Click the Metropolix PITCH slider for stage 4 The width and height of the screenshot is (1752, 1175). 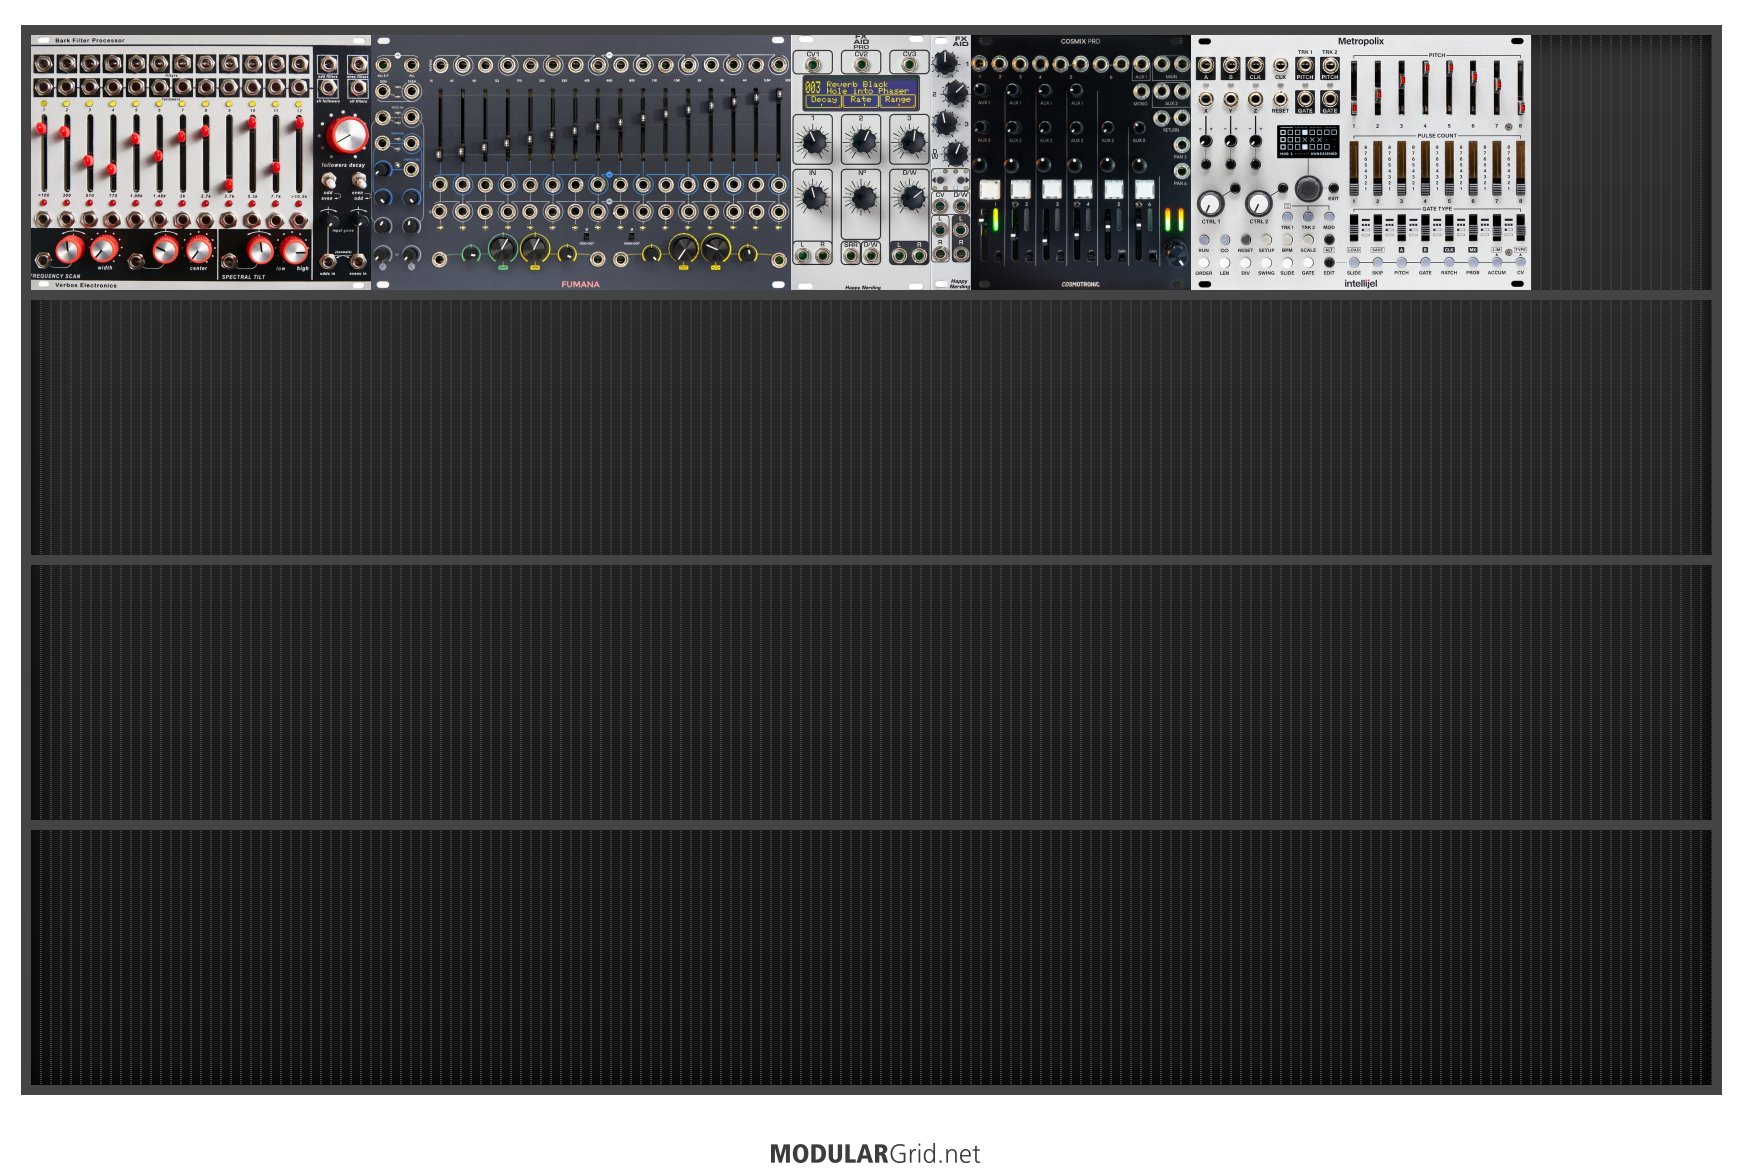pos(1425,89)
